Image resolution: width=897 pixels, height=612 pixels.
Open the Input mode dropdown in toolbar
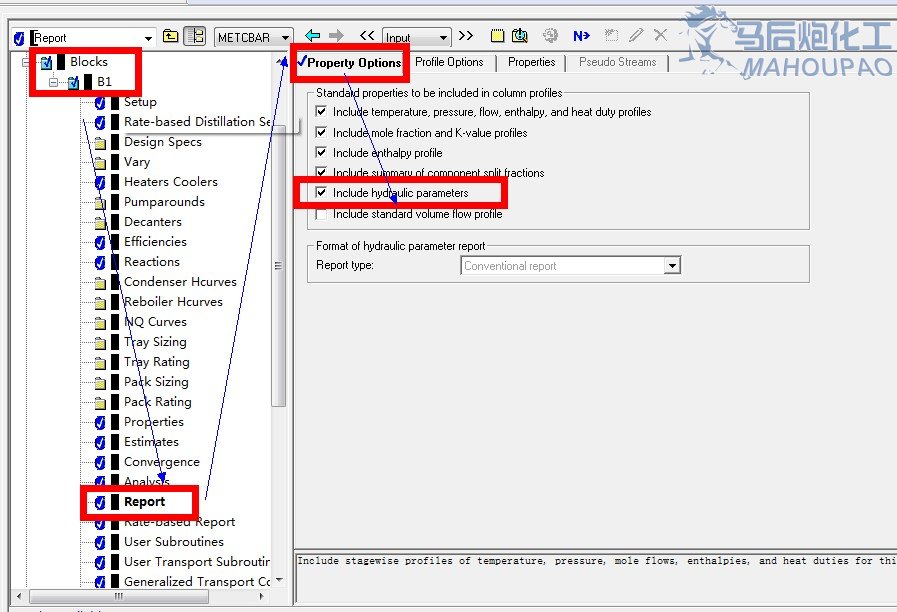444,37
